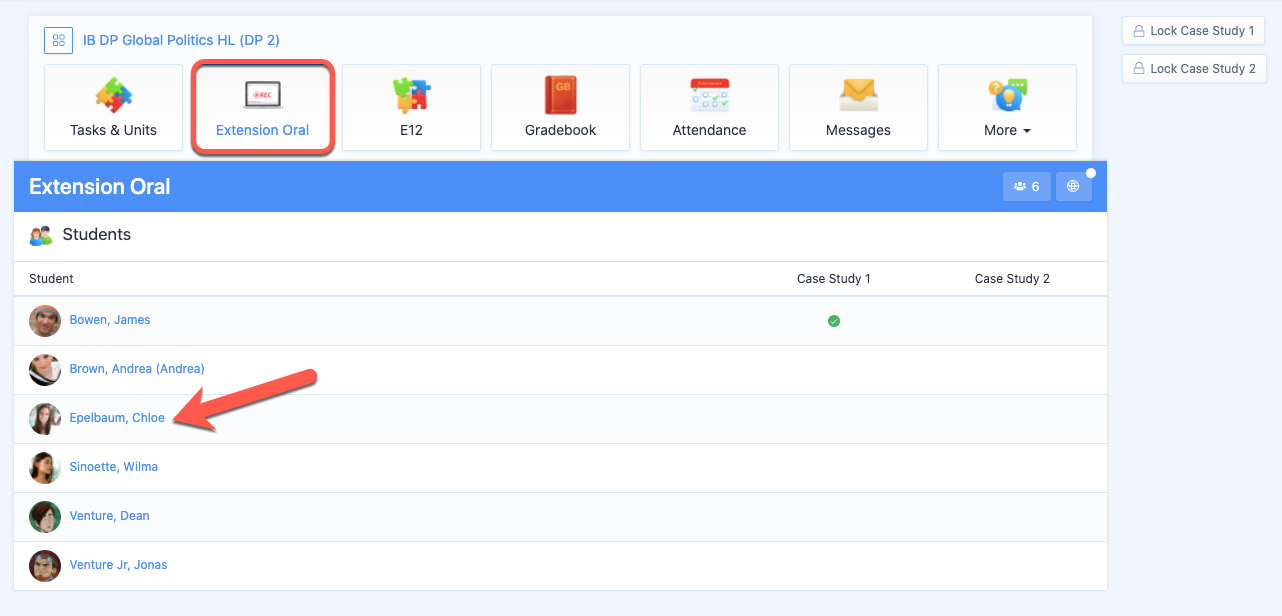
Task: Open Bowen, James student link
Action: tap(110, 320)
